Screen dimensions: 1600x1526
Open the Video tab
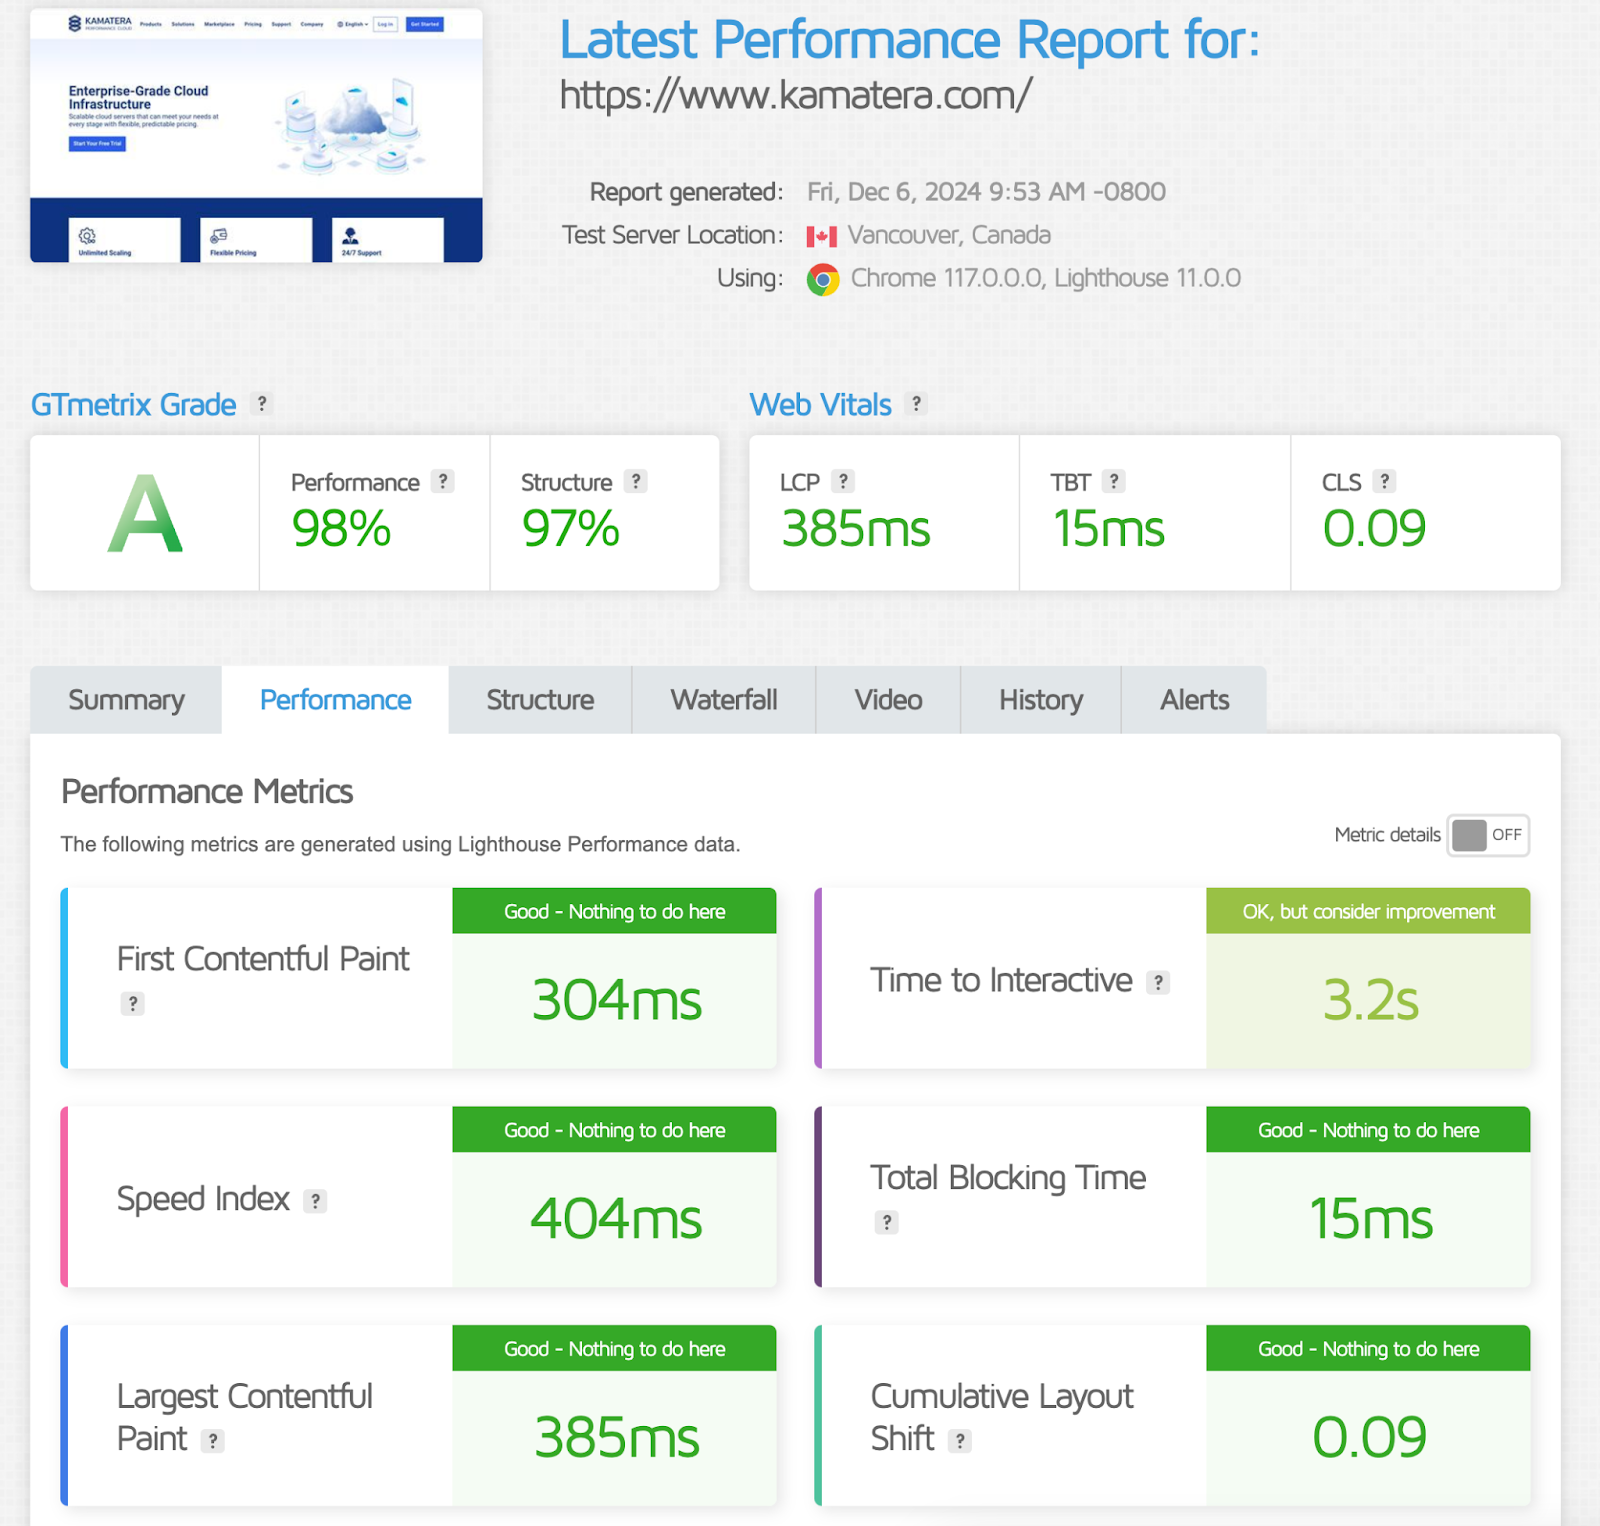coord(888,700)
